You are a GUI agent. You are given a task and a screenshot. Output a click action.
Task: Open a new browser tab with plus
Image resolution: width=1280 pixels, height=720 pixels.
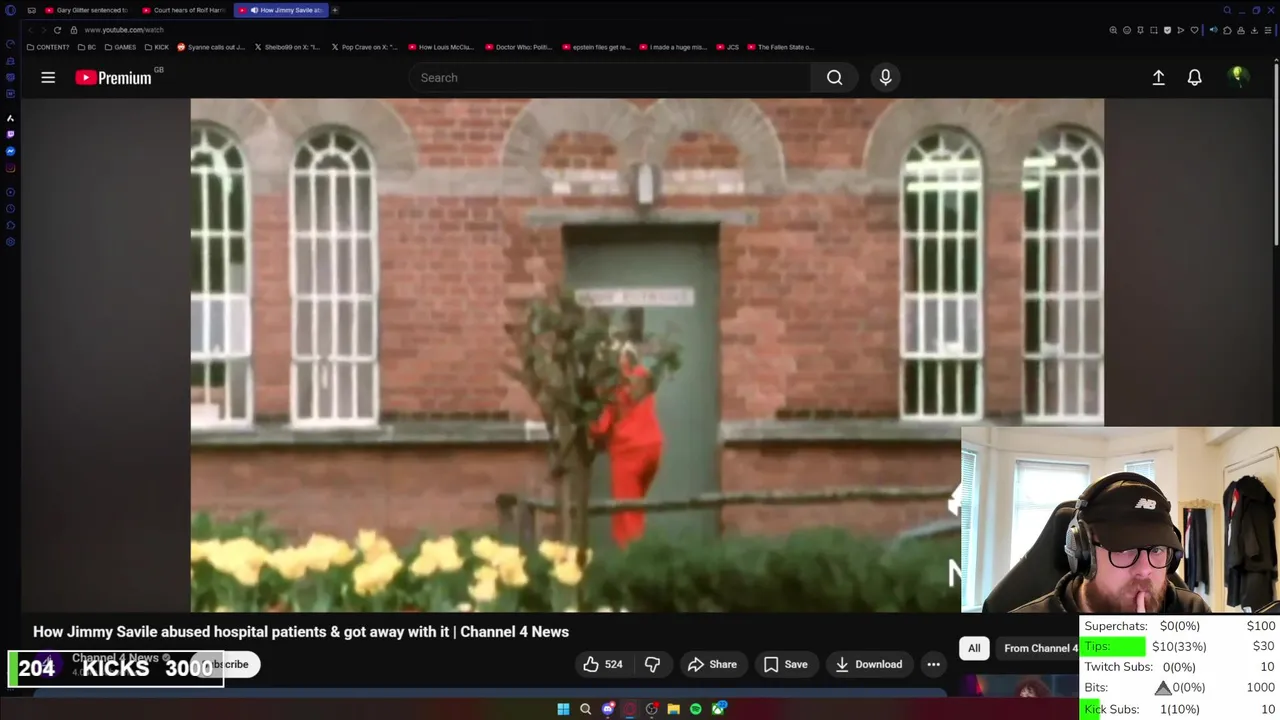pyautogui.click(x=335, y=10)
